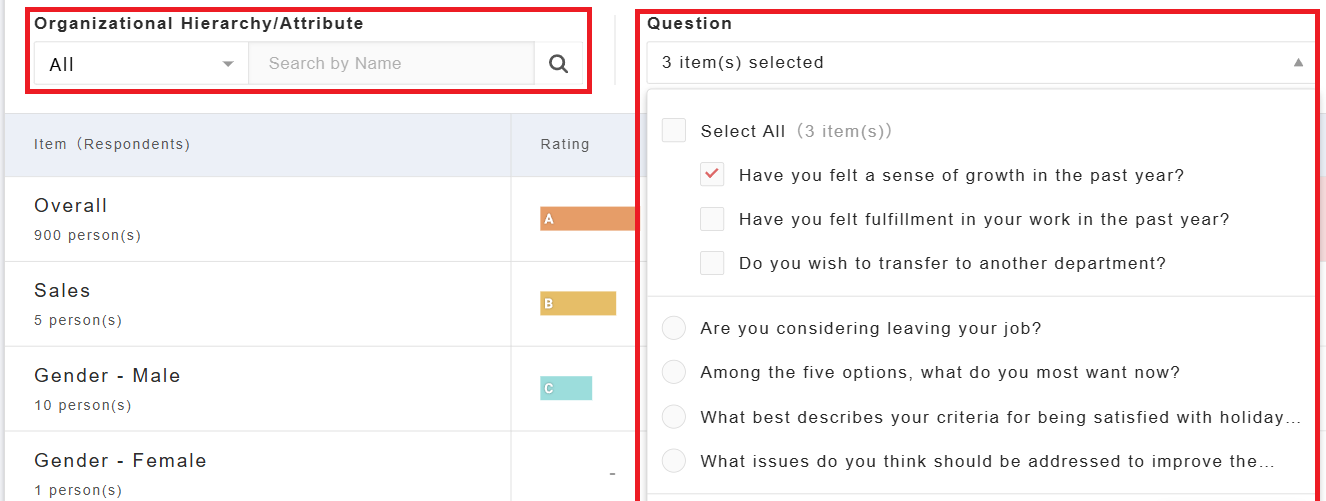This screenshot has width=1326, height=501.
Task: Click the orange A rating bar
Action: 588,218
